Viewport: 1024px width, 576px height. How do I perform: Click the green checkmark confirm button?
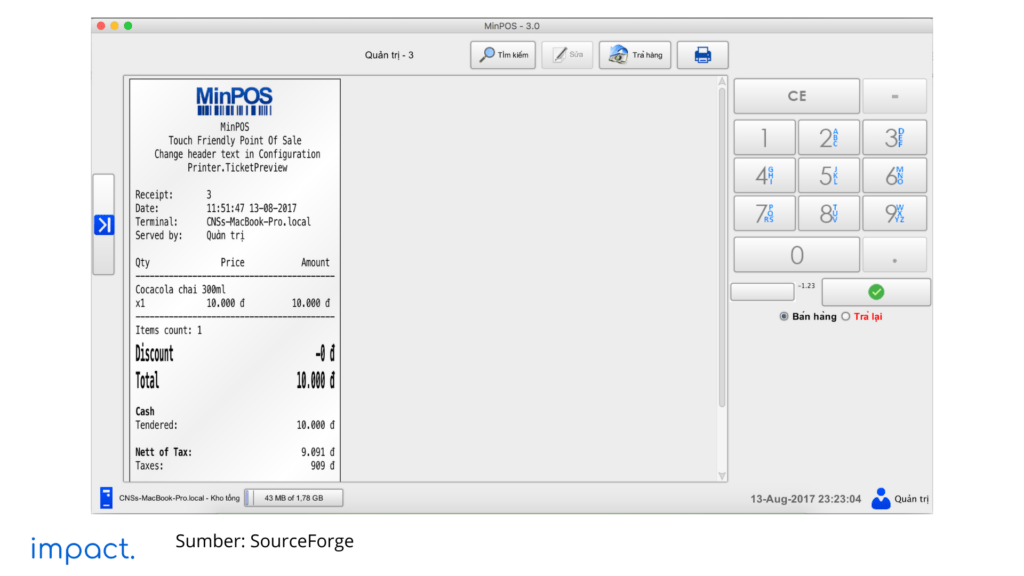[876, 292]
